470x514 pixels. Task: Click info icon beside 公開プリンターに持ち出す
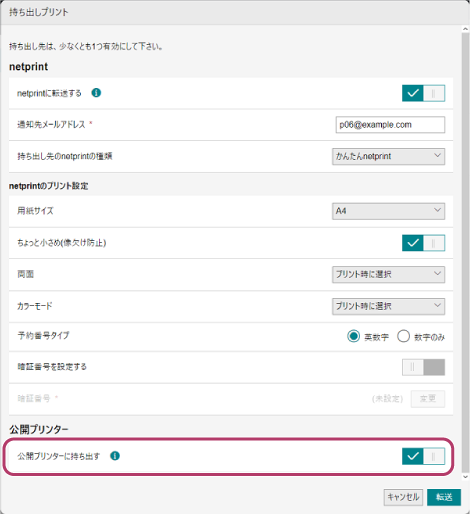tap(115, 456)
